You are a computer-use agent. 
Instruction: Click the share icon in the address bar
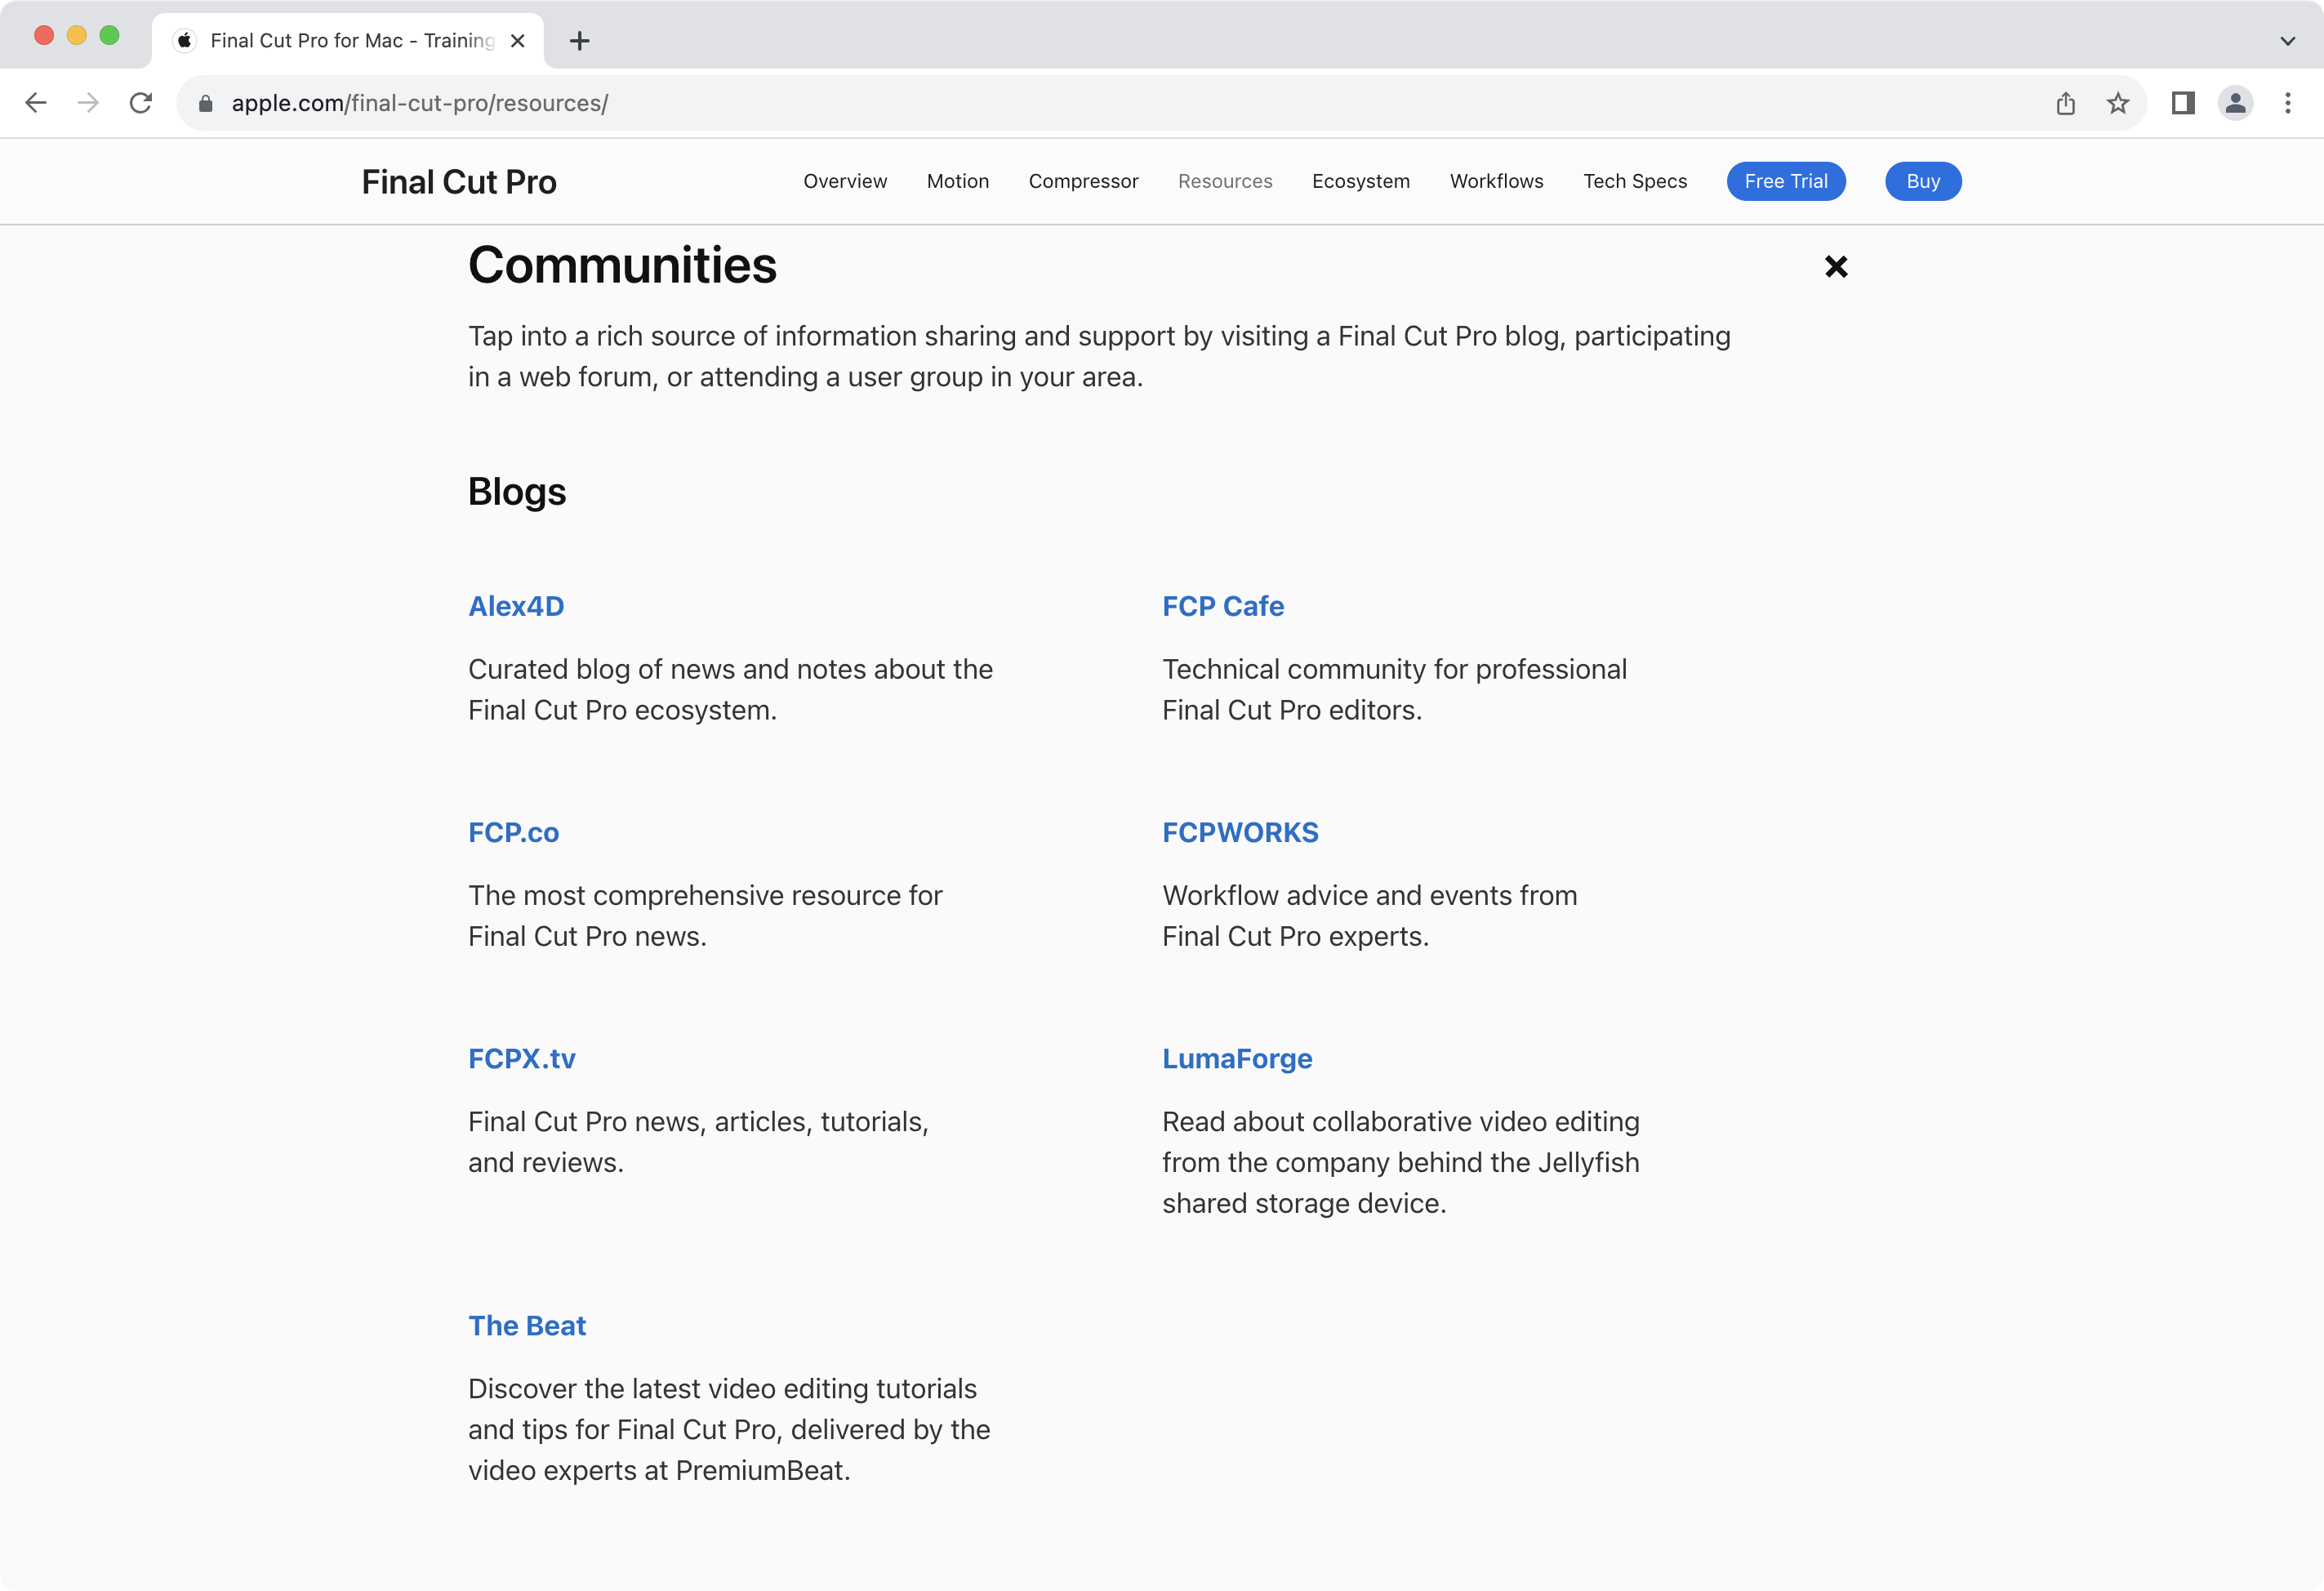pyautogui.click(x=2065, y=103)
